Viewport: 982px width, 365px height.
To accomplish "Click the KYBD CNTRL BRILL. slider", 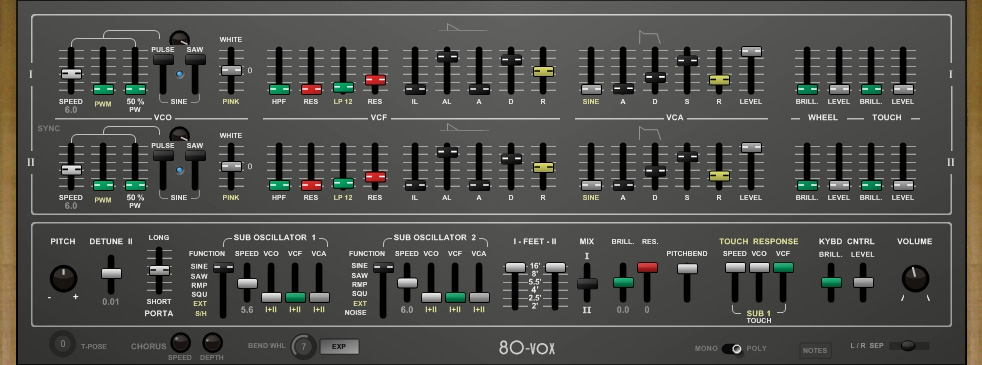I will 831,282.
